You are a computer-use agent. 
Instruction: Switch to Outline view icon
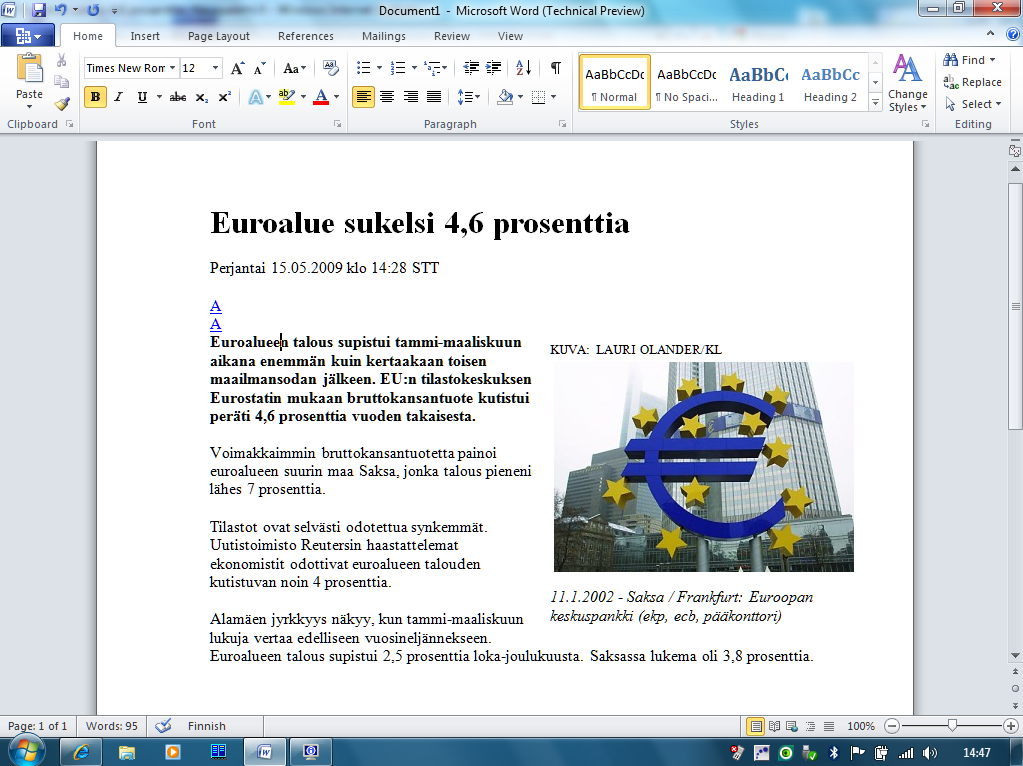coord(810,726)
